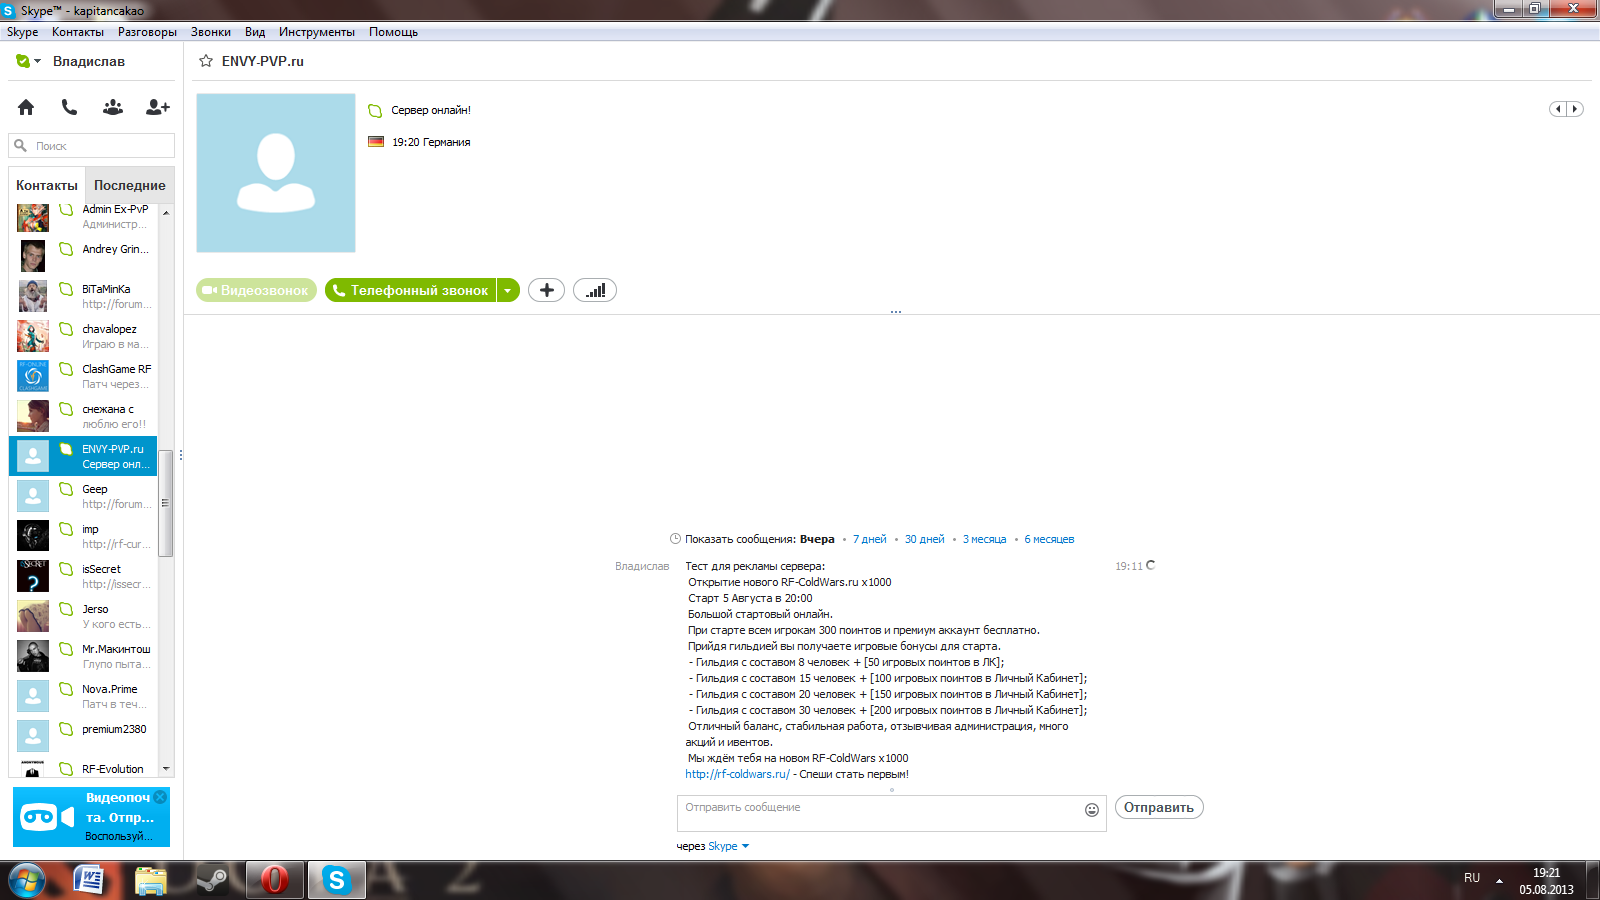1600x900 pixels.
Task: Expand phone call options dropdown arrow
Action: pyautogui.click(x=508, y=290)
